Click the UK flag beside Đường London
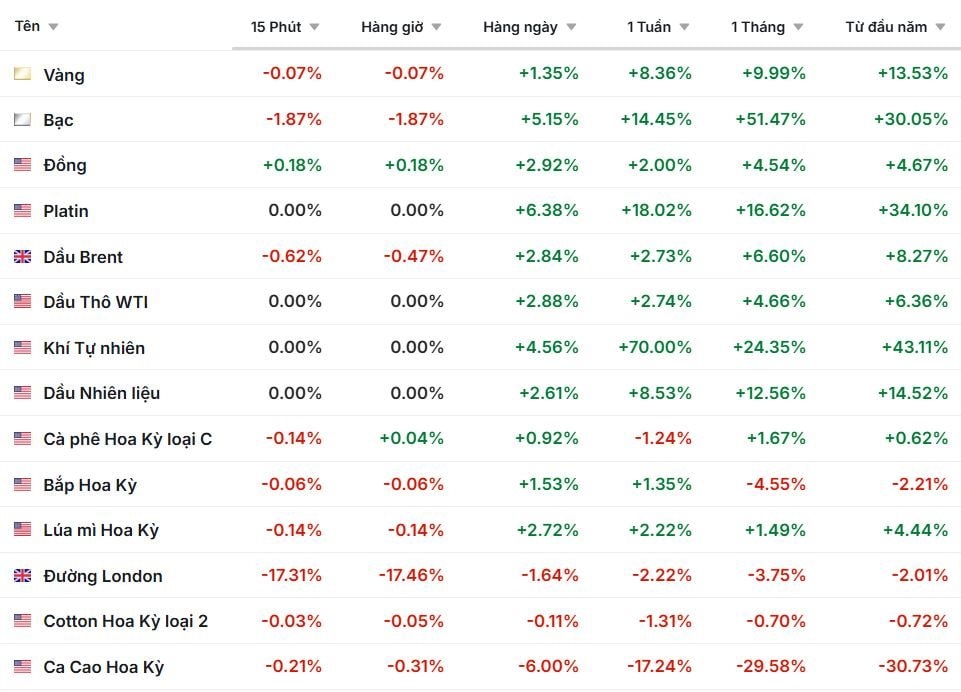 22,576
